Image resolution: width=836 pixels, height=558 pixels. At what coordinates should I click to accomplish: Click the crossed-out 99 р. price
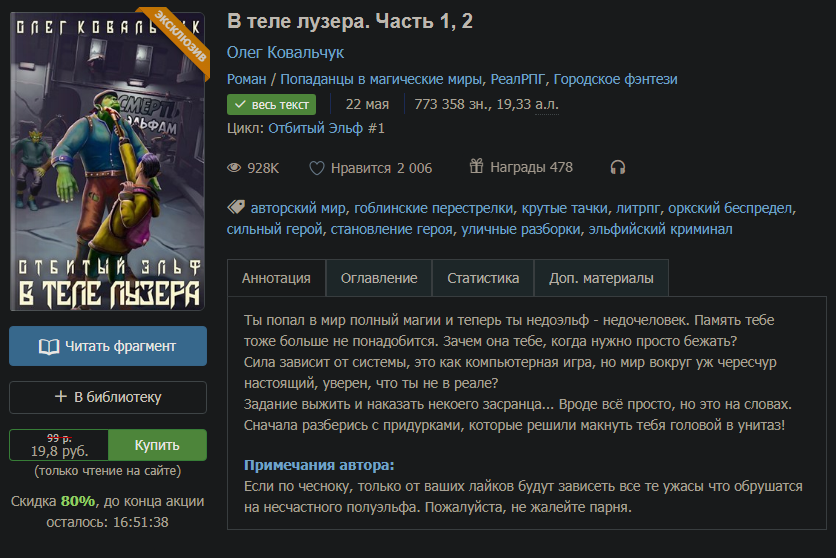tap(59, 438)
